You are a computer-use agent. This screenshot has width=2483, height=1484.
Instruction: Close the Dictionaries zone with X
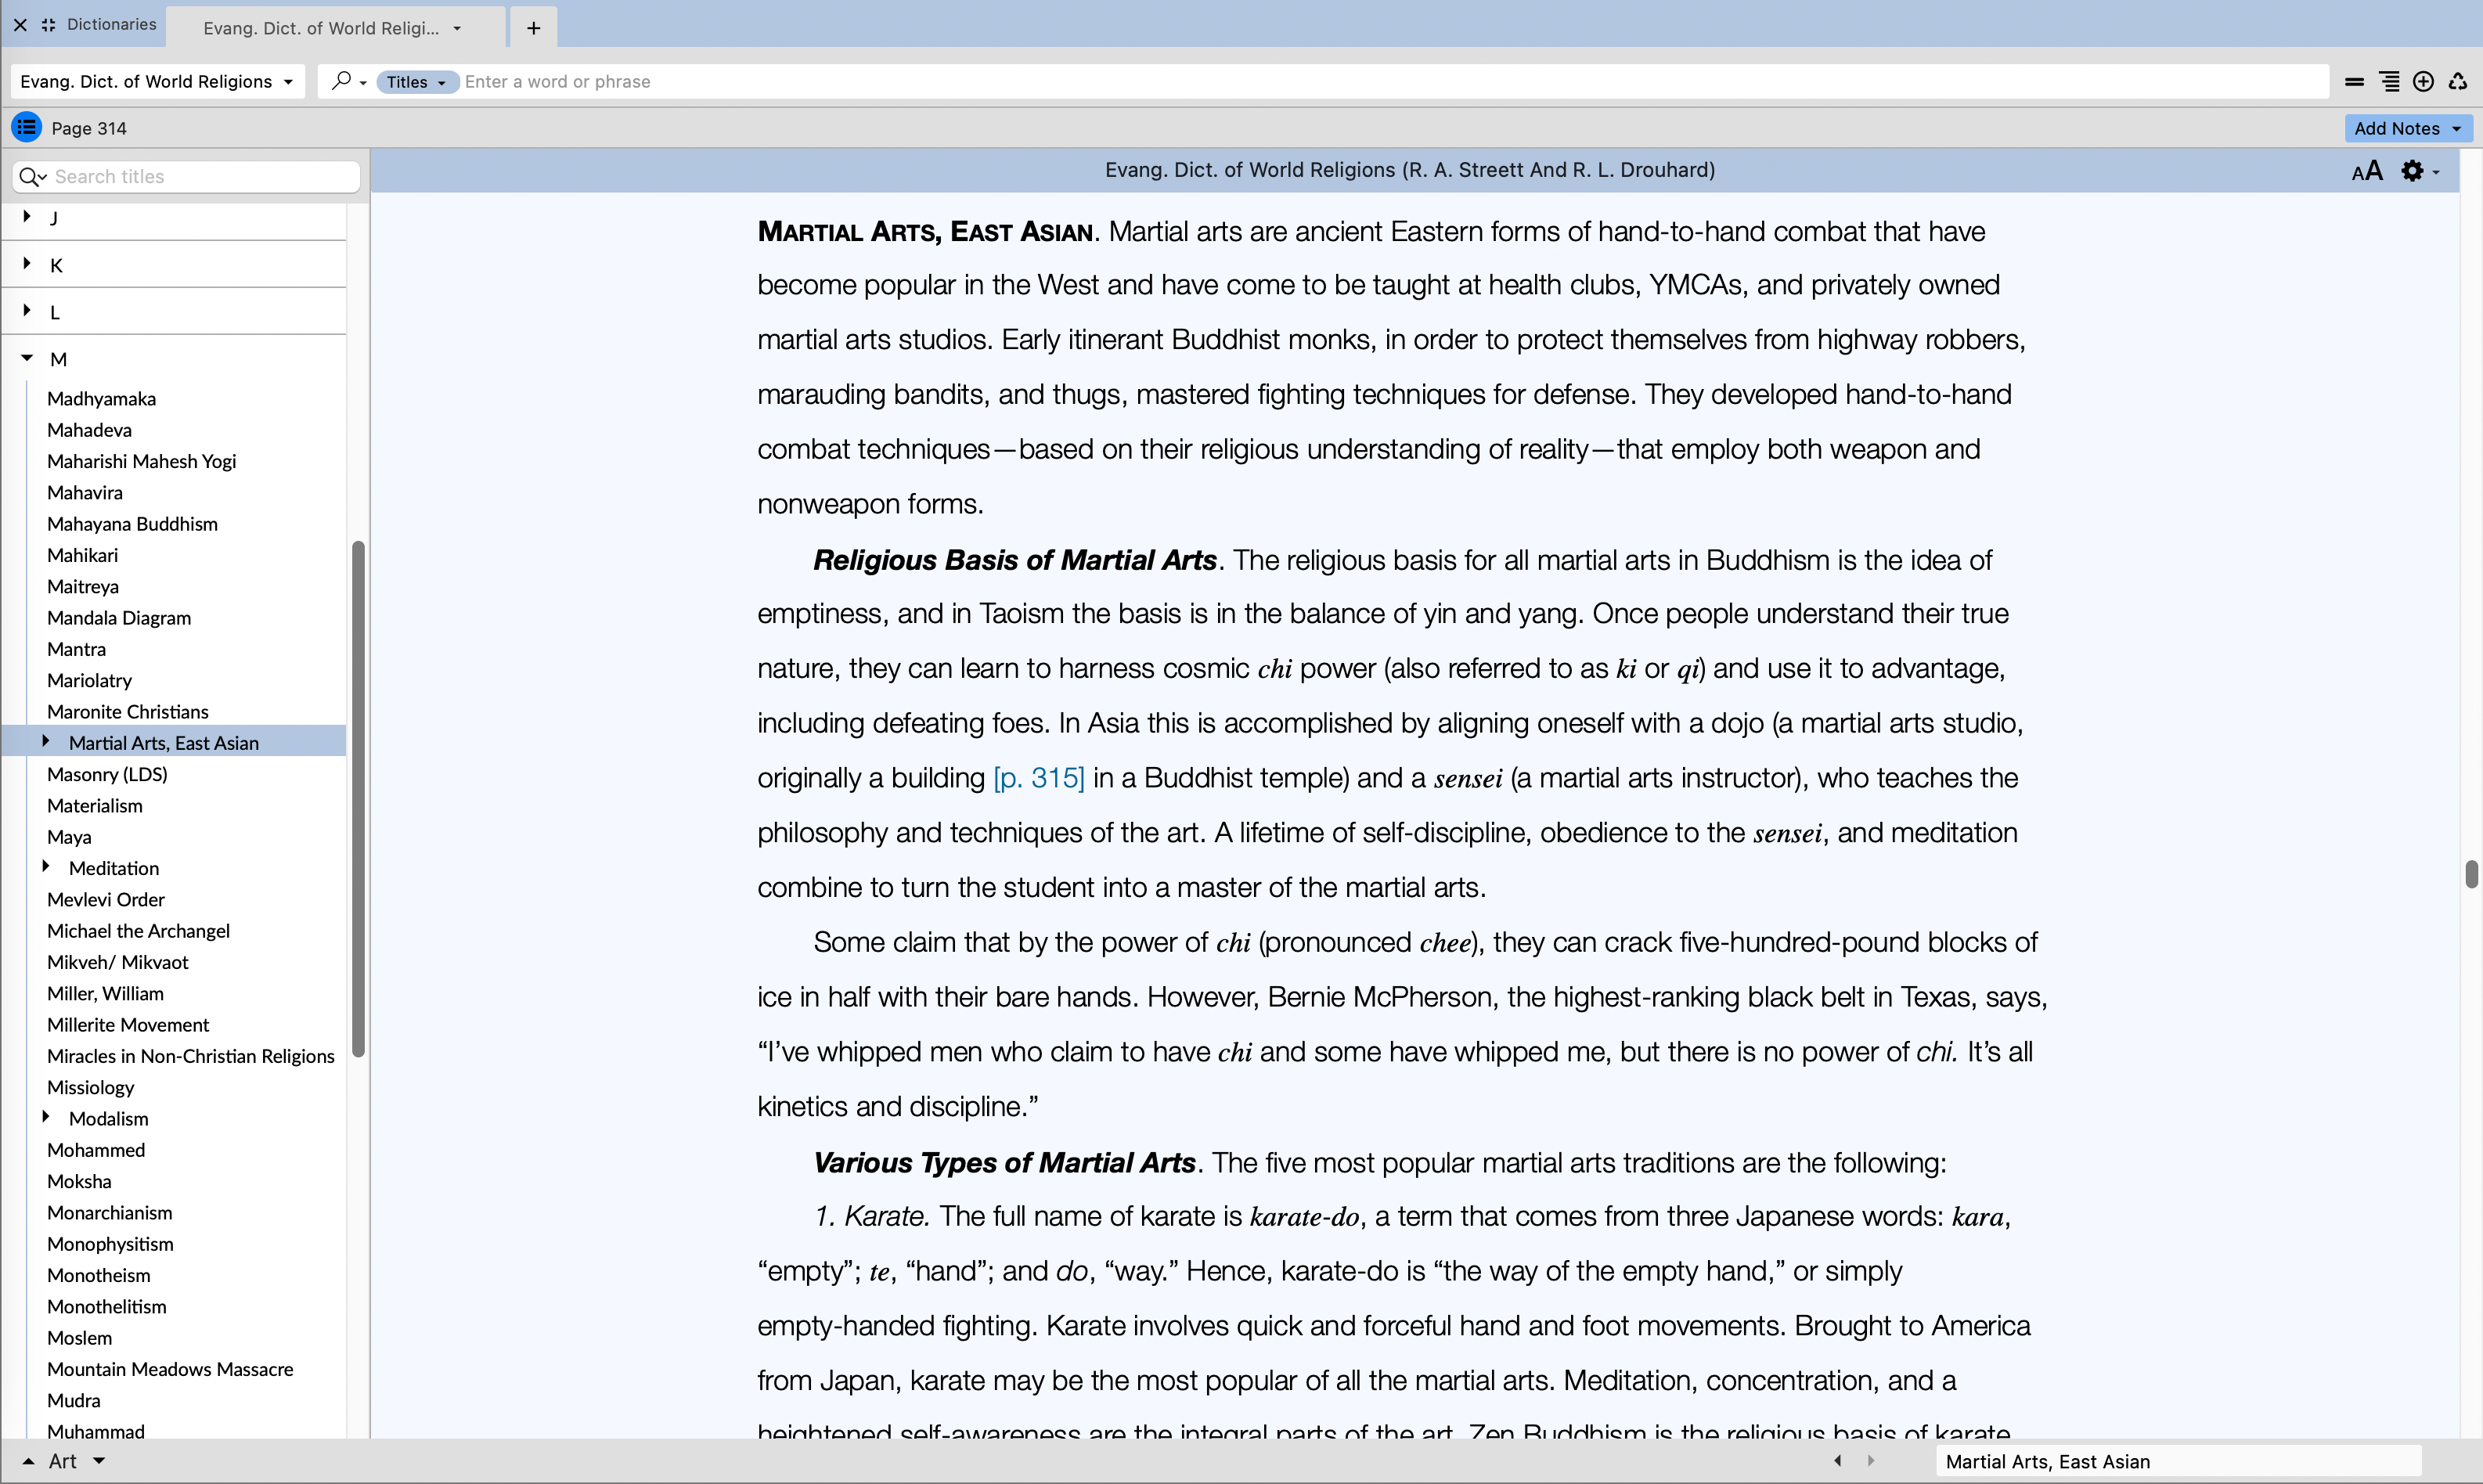click(x=20, y=25)
